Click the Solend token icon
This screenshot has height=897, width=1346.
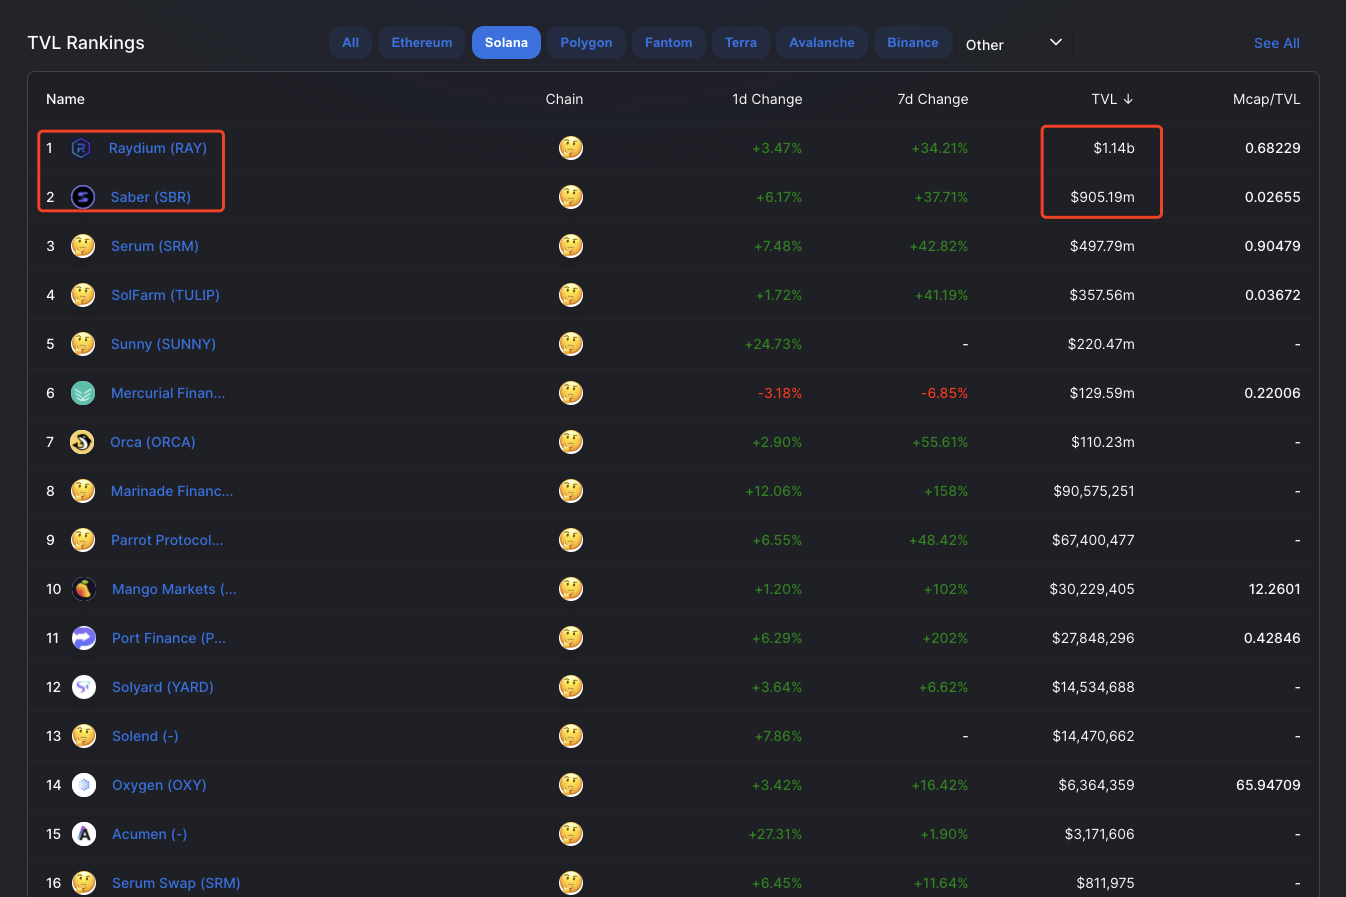[x=84, y=736]
